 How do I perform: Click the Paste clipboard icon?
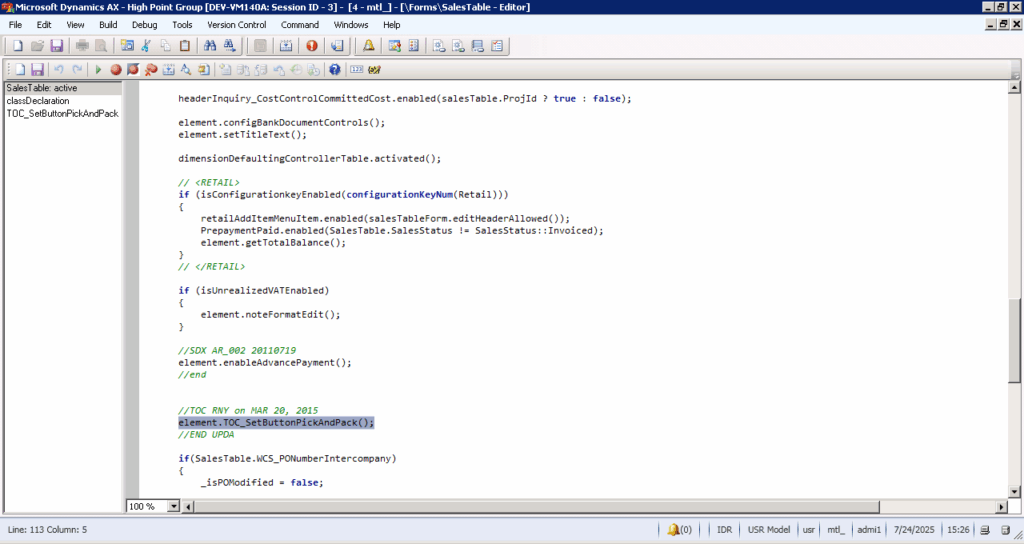click(x=185, y=46)
